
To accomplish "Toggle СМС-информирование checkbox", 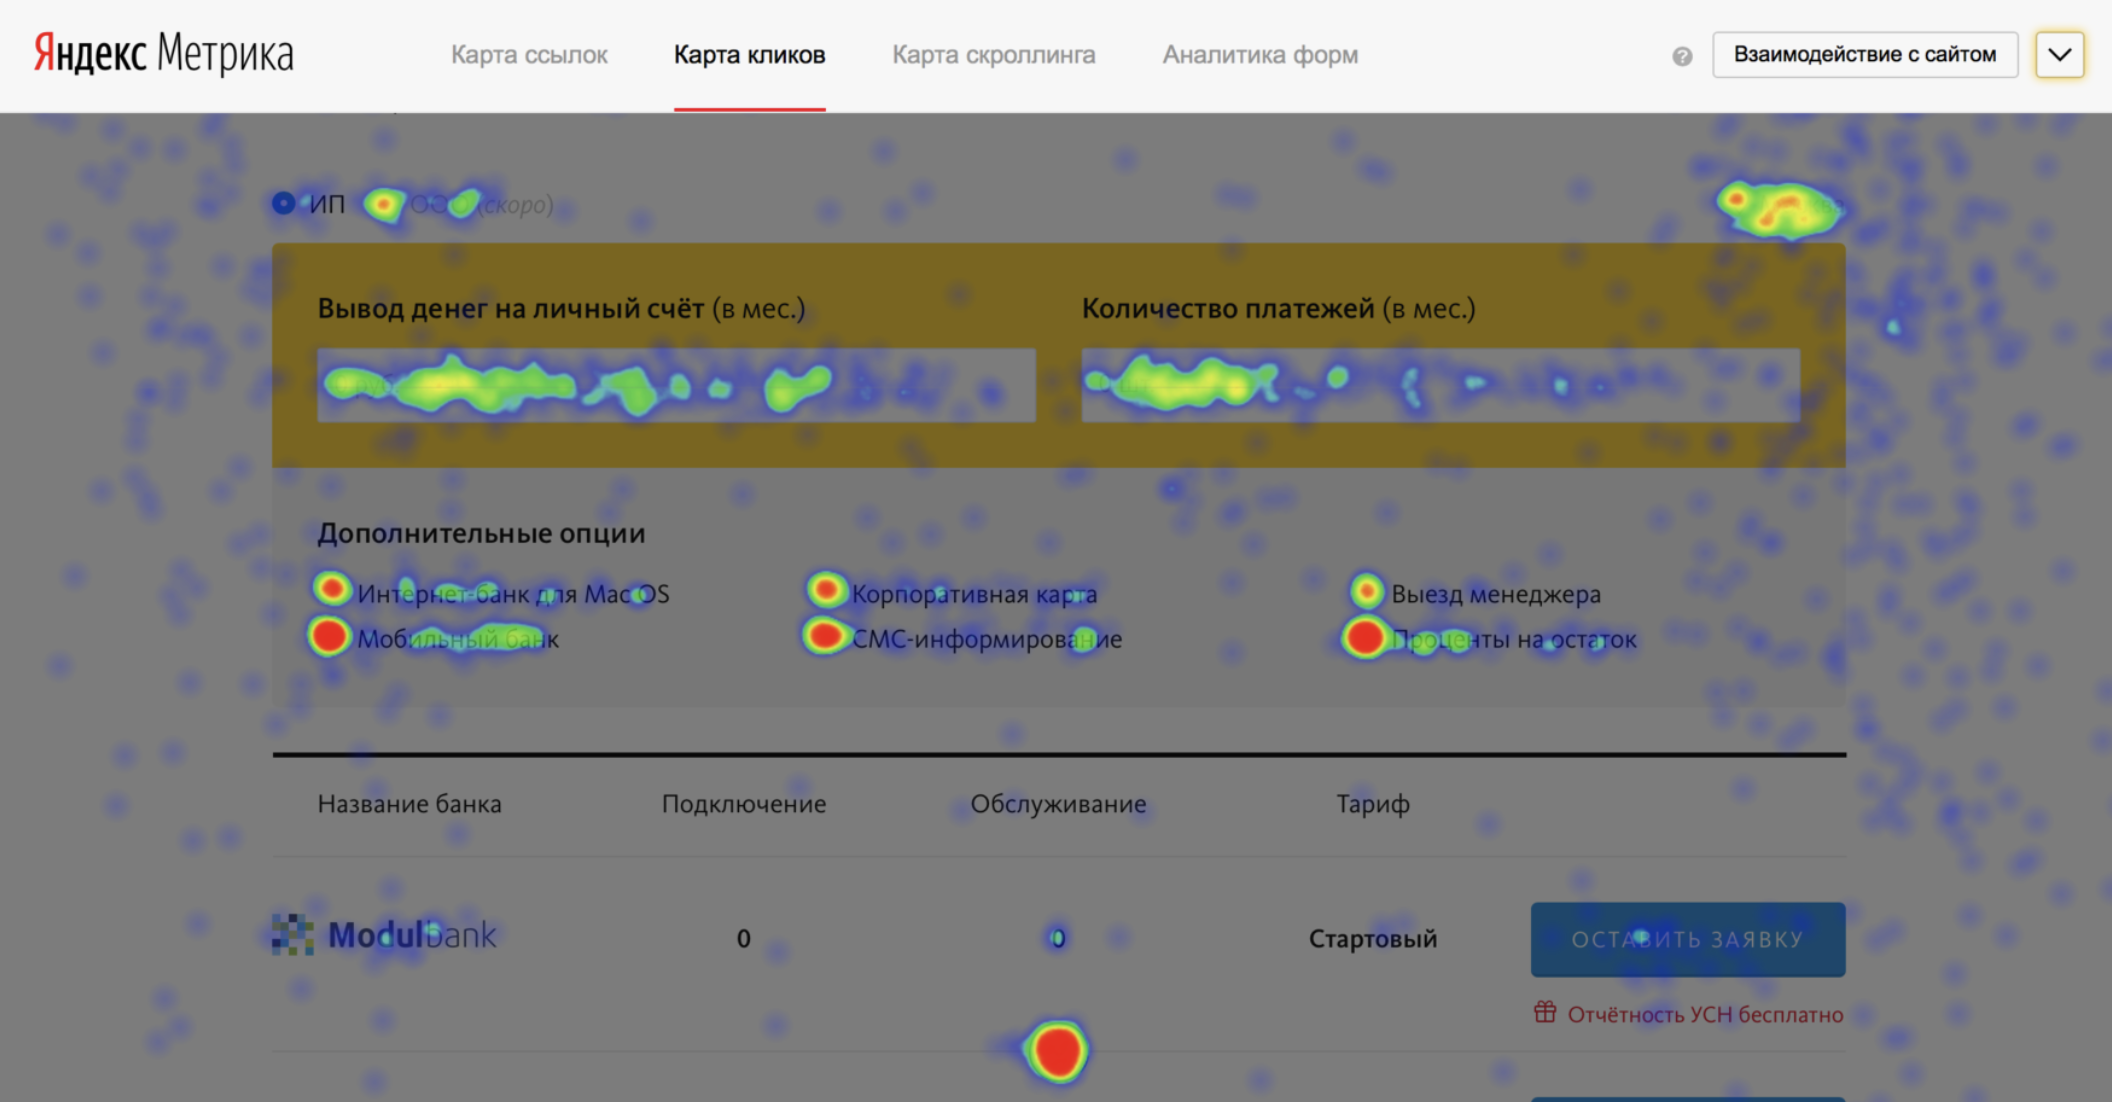I will coord(824,636).
